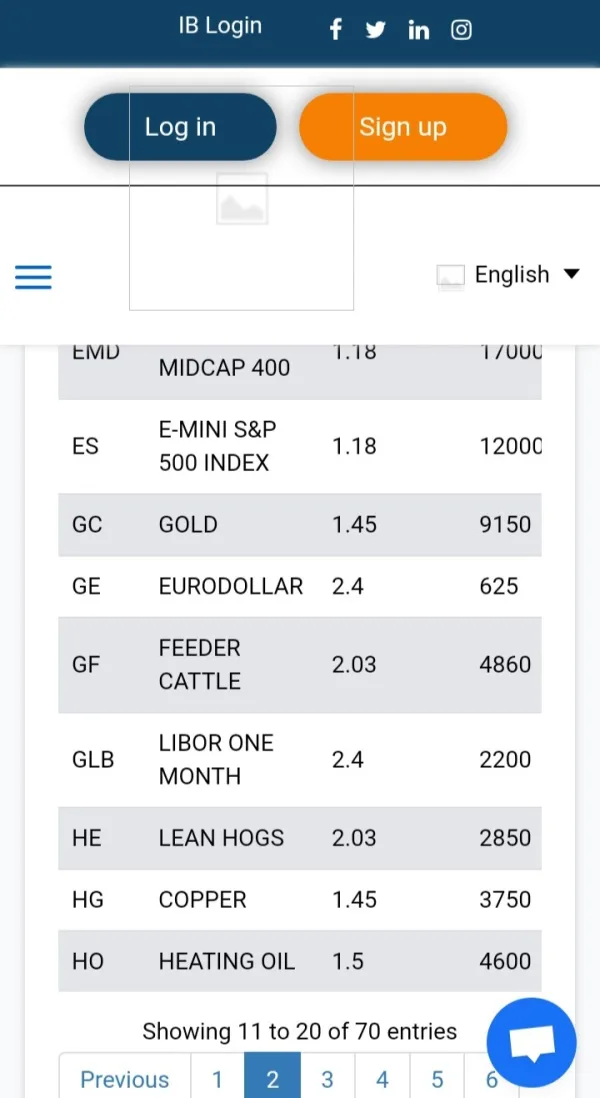The image size is (600, 1098).
Task: Open the Twitter social icon
Action: coord(376,30)
